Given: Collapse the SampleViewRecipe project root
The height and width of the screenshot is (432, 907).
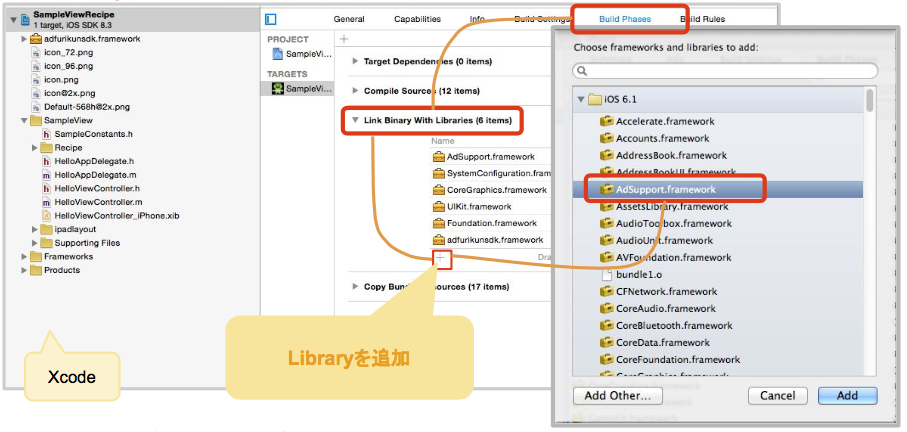Looking at the screenshot, I should coord(13,20).
